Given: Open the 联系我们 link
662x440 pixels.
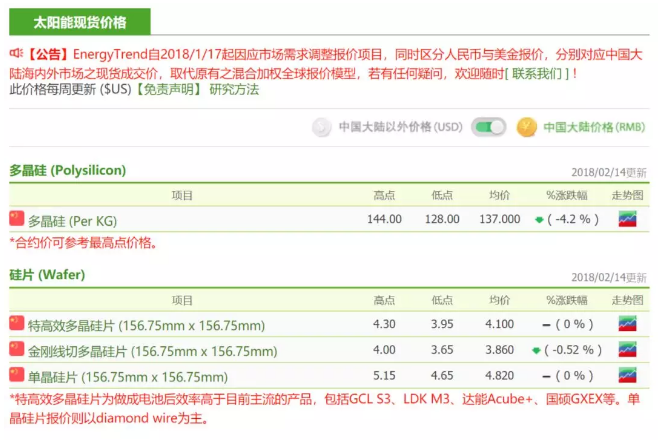Looking at the screenshot, I should [x=539, y=74].
